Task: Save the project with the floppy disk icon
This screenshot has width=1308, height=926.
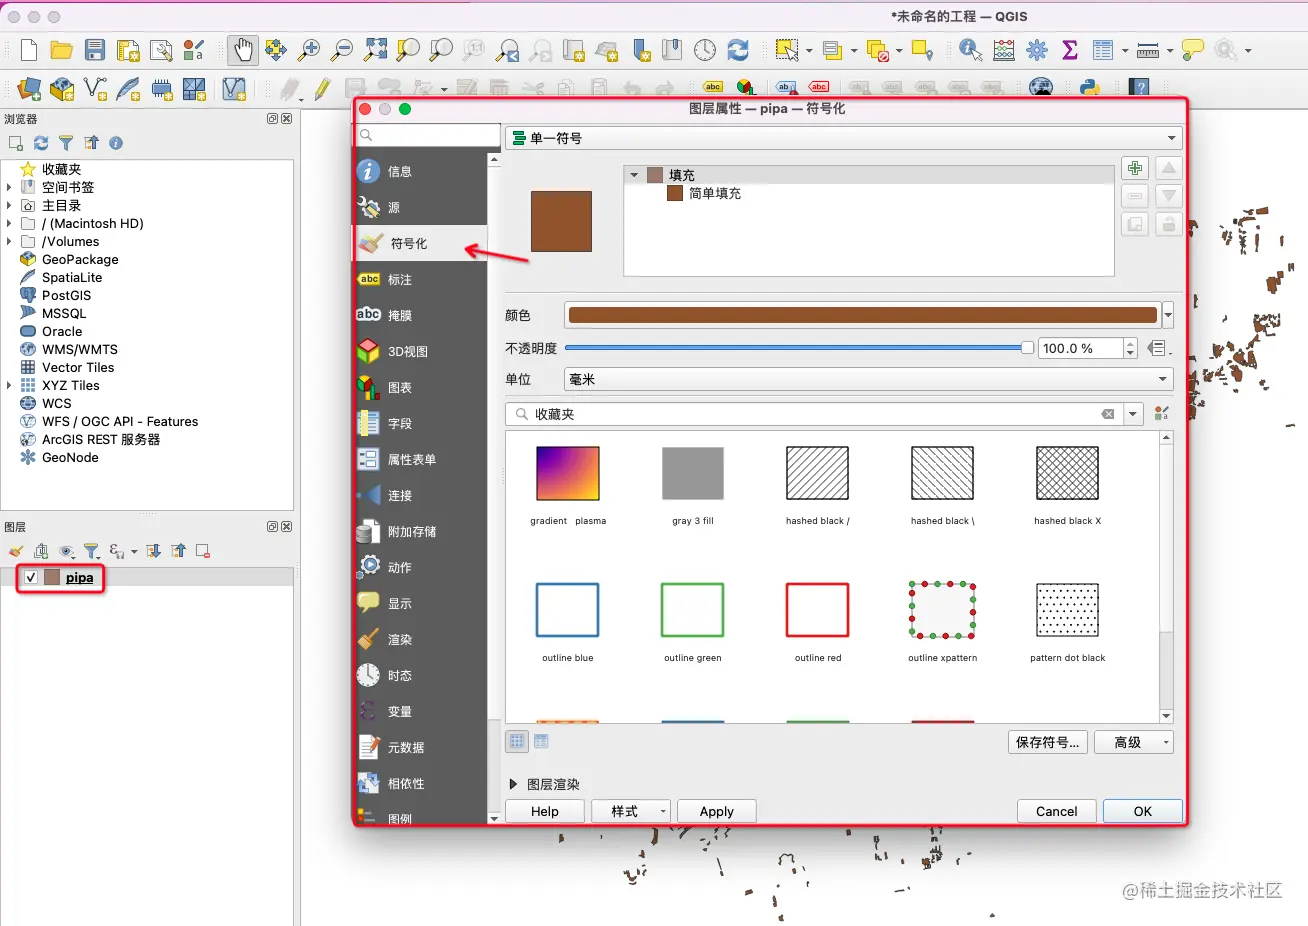Action: click(x=95, y=50)
